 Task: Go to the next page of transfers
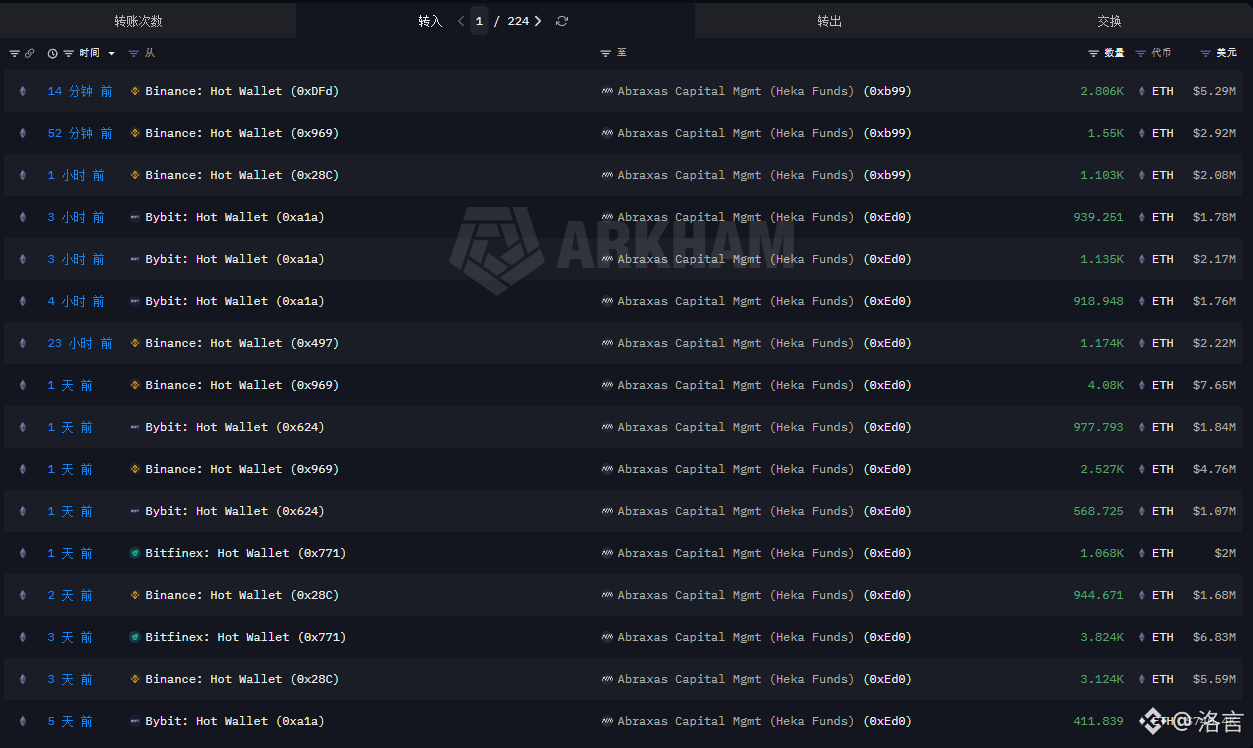539,21
